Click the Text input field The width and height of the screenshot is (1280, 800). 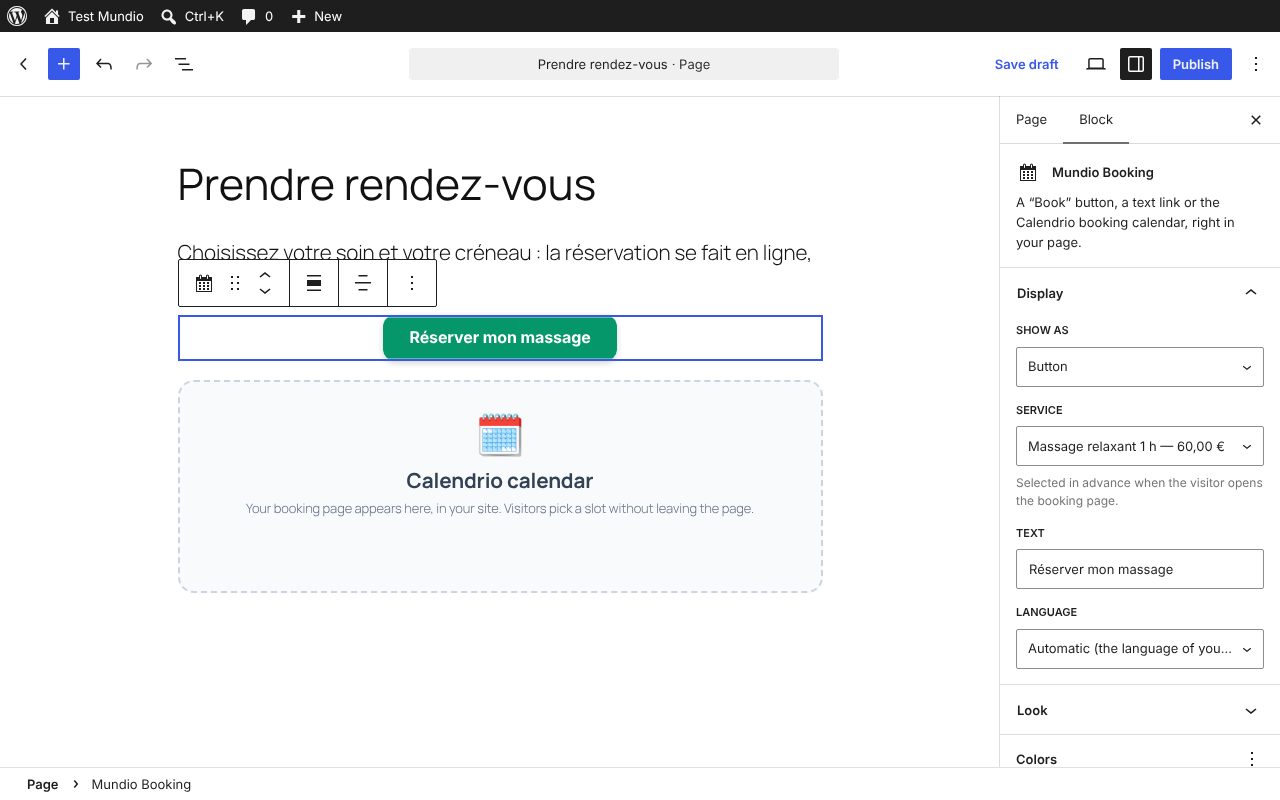tap(1140, 569)
